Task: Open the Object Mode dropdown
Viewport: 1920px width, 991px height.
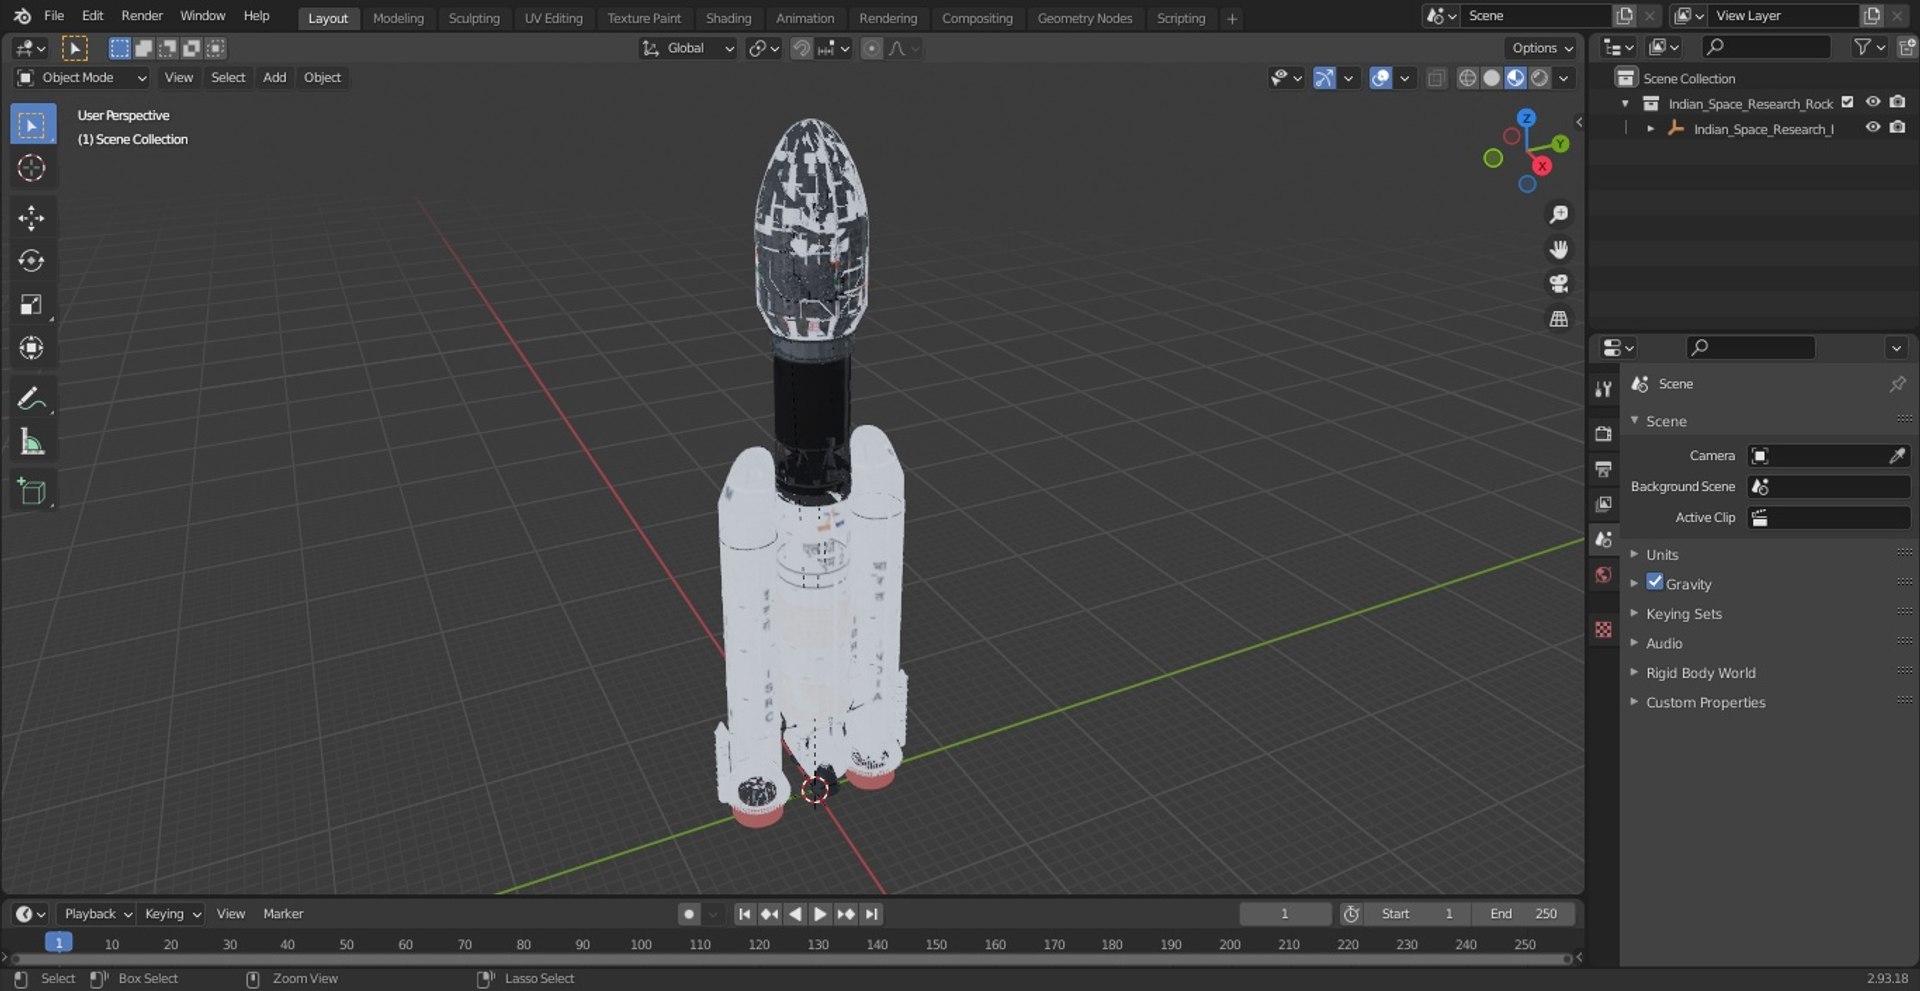Action: [82, 78]
